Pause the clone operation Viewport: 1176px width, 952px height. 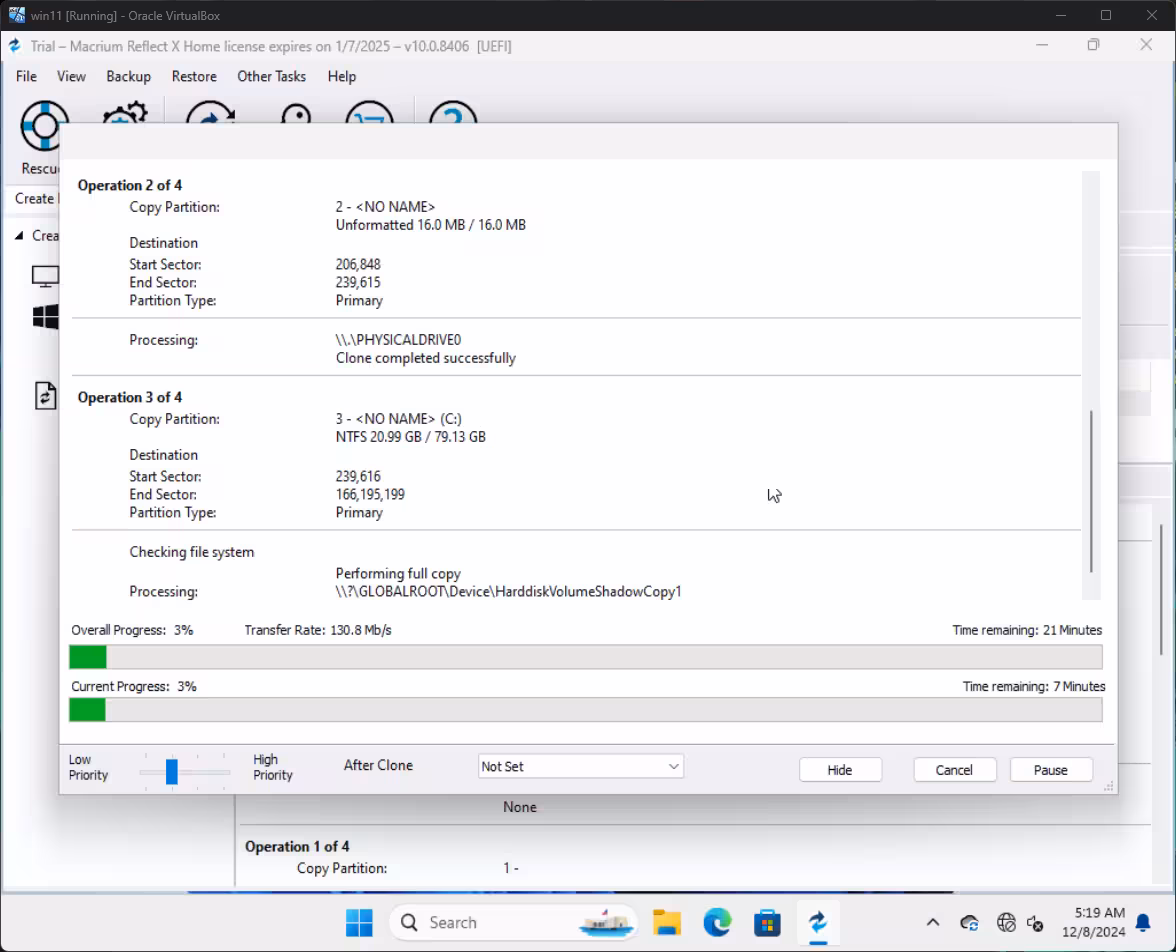(1051, 770)
